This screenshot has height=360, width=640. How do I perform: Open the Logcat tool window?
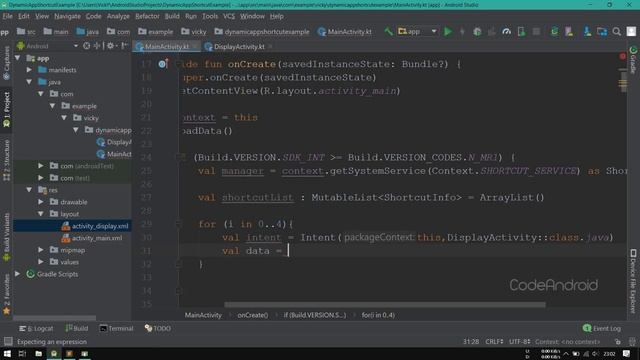[x=36, y=328]
